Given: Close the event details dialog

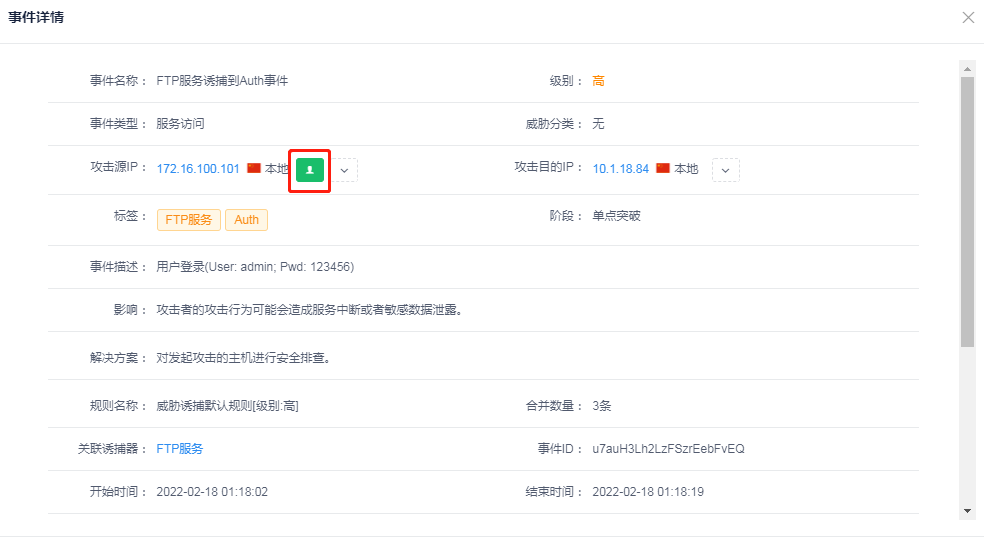Looking at the screenshot, I should coord(967,18).
